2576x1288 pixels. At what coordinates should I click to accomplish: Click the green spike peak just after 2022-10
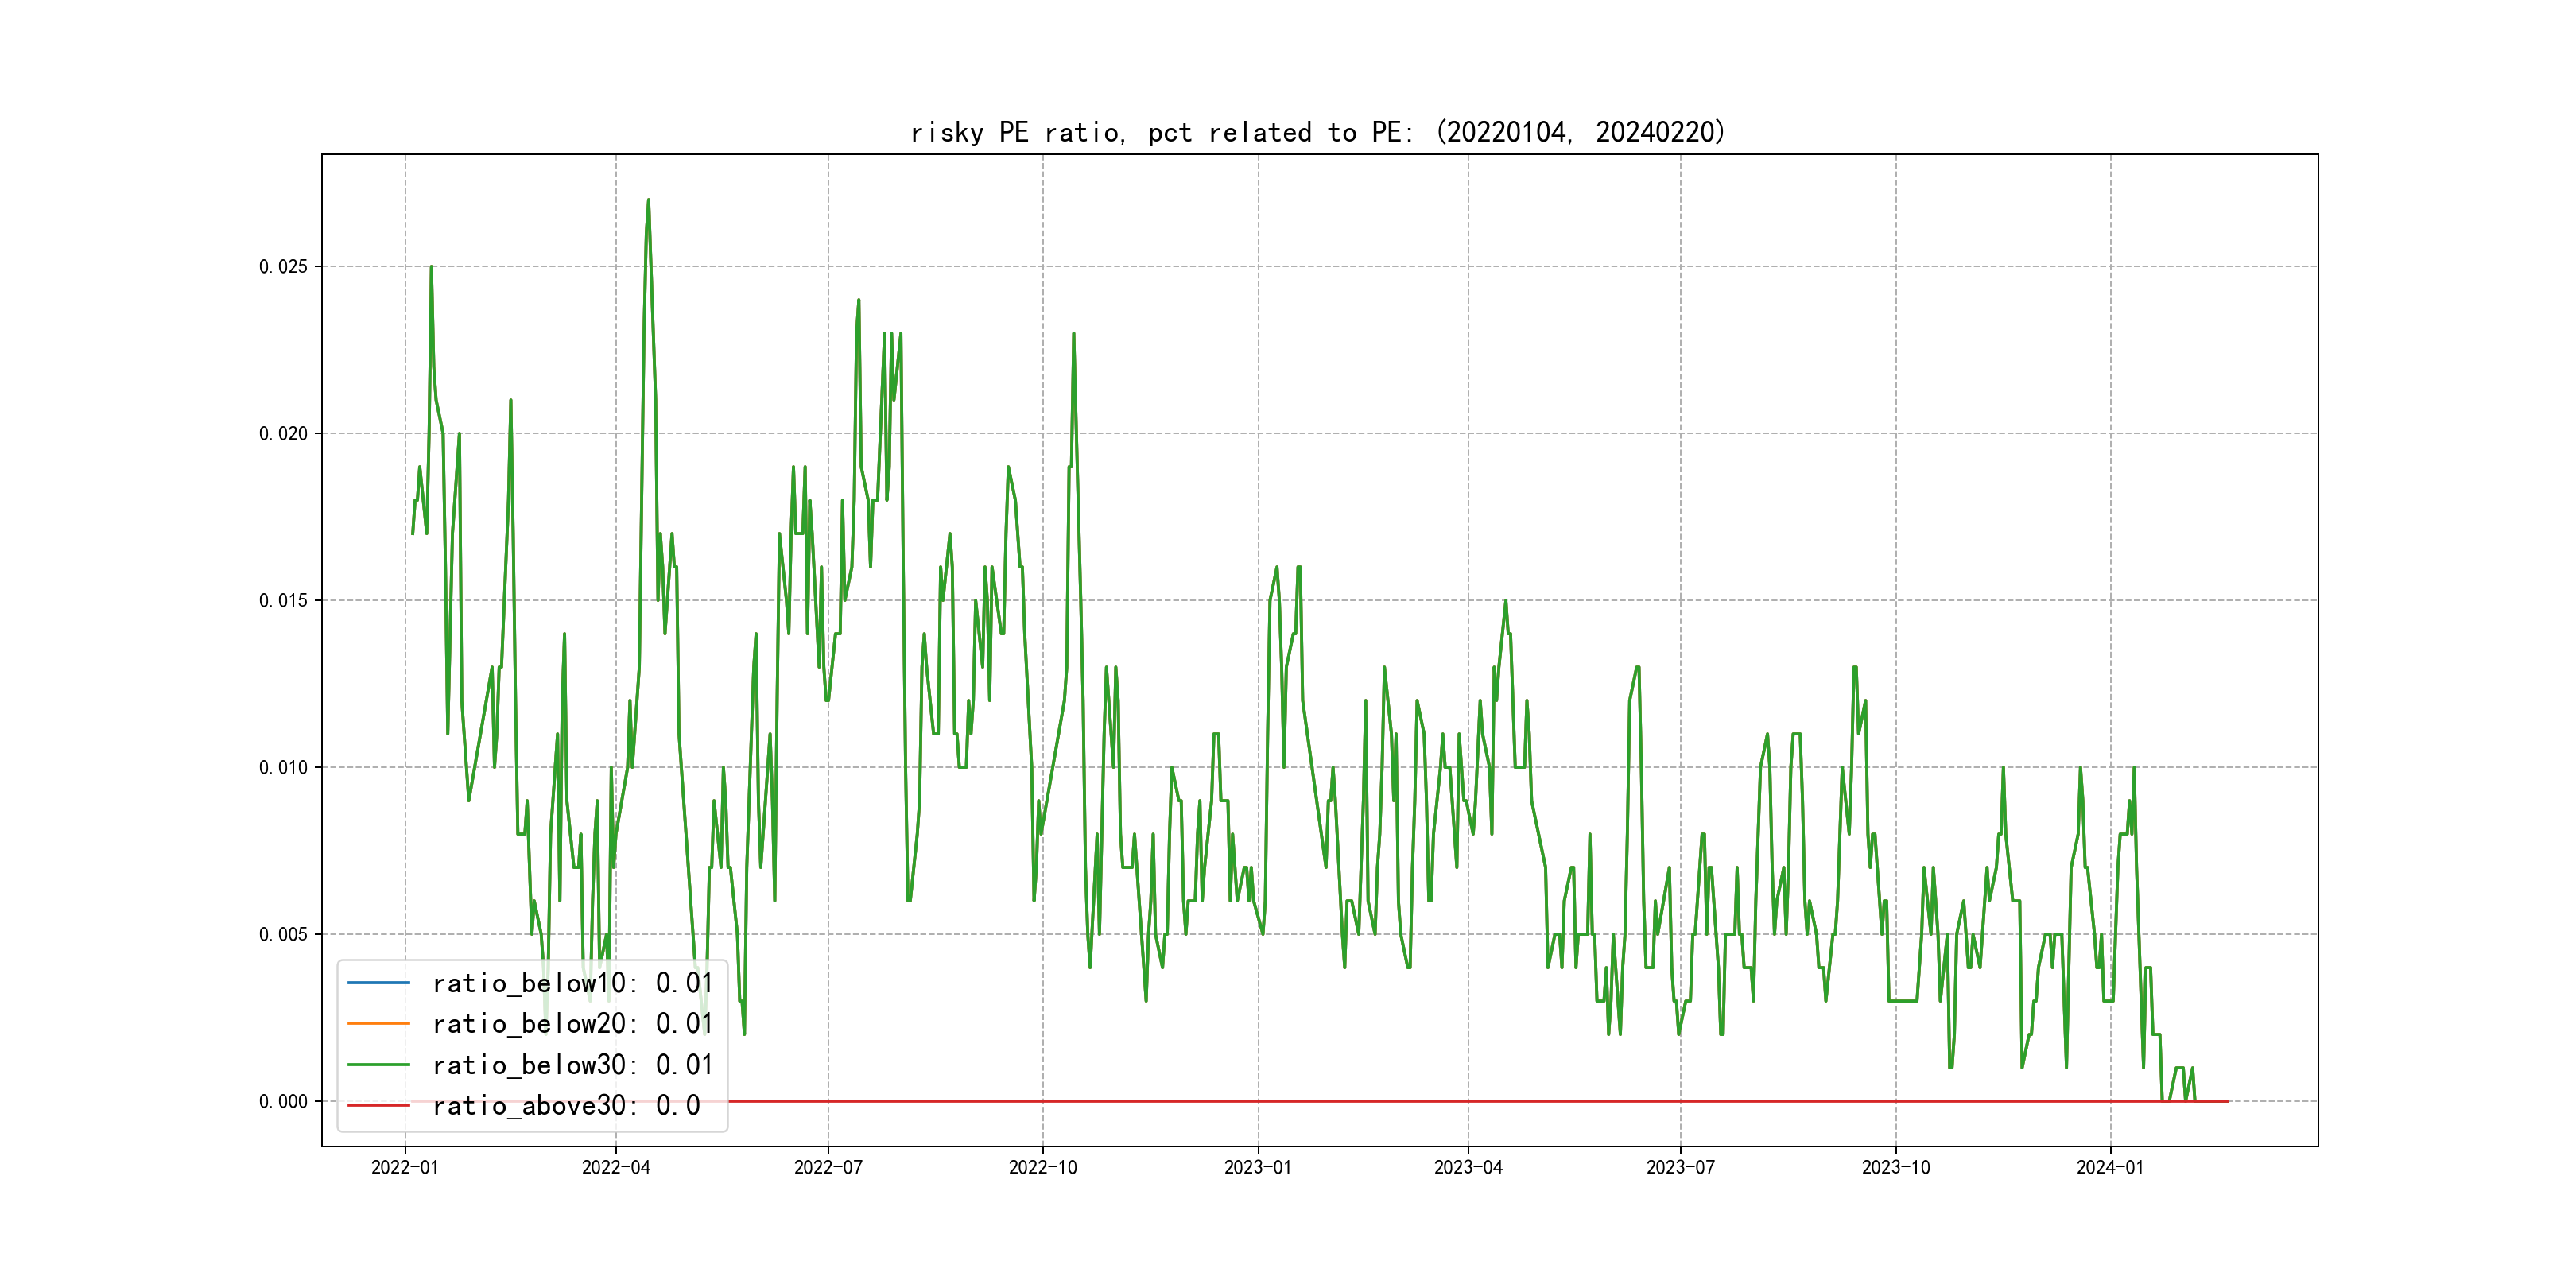(x=1073, y=335)
